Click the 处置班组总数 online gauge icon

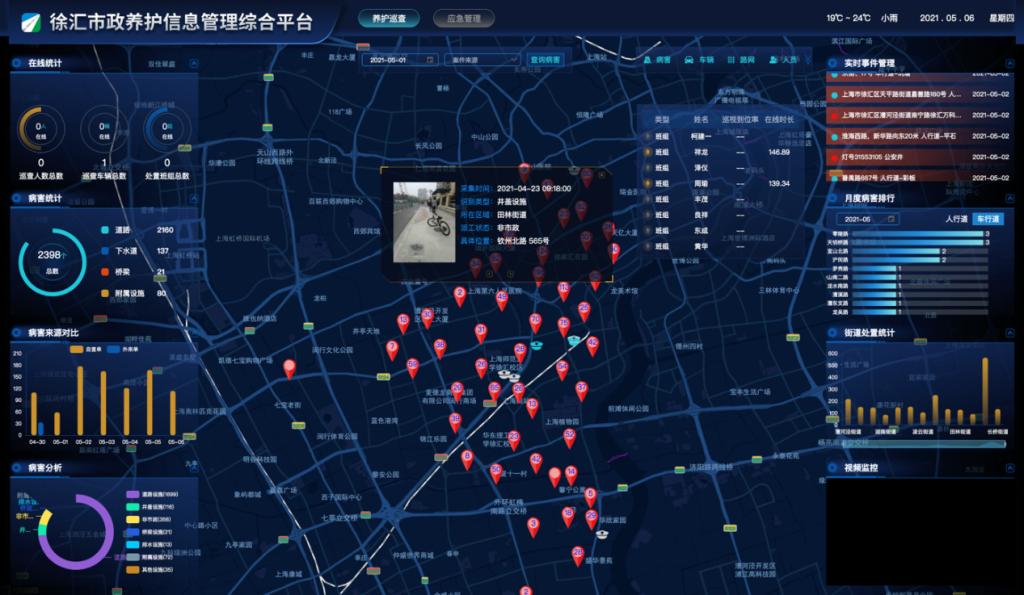pyautogui.click(x=166, y=128)
